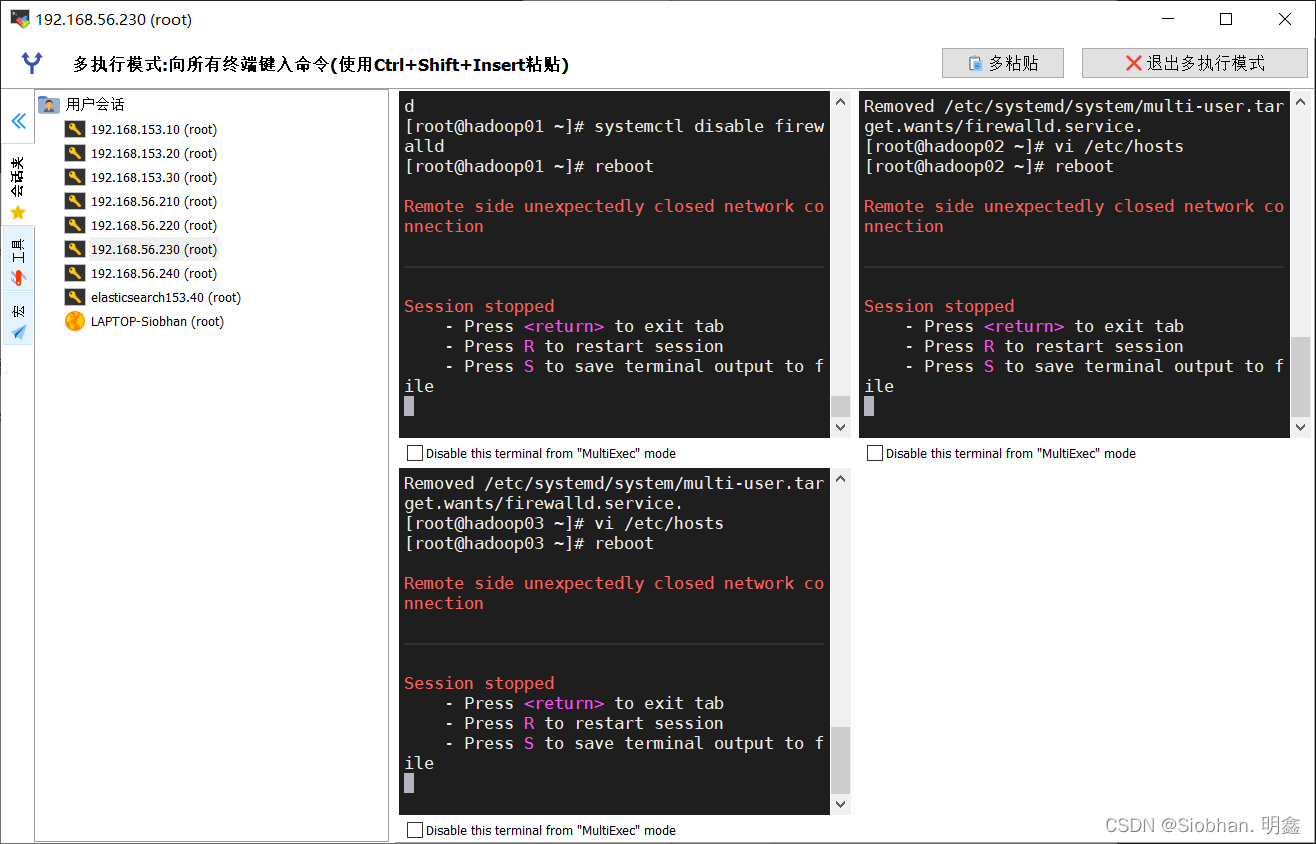Select session 192.168.56.240 (root) in the list
The image size is (1316, 844).
(153, 273)
